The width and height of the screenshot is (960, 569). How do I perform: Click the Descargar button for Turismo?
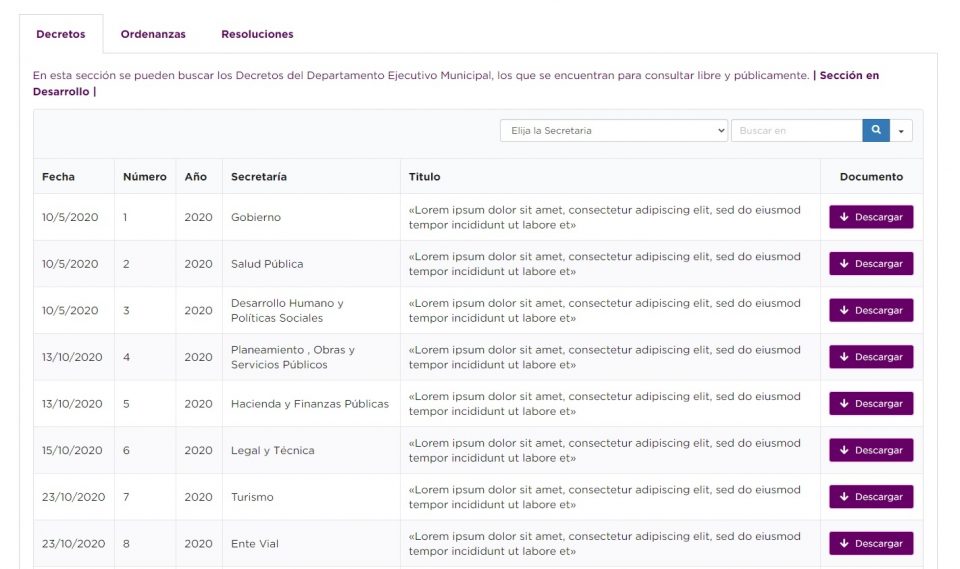tap(870, 497)
